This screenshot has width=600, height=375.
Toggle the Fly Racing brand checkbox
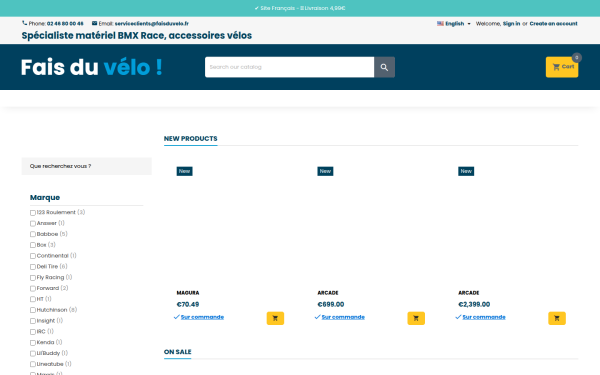[x=33, y=278]
